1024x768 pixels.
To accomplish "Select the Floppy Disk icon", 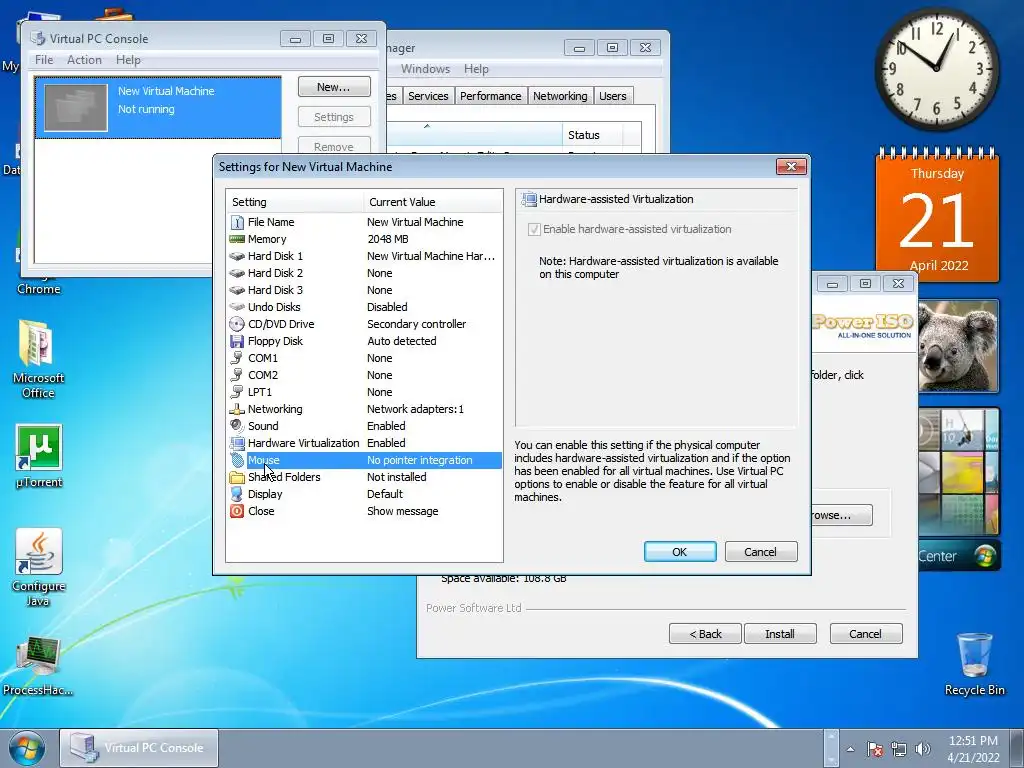I will tap(237, 341).
